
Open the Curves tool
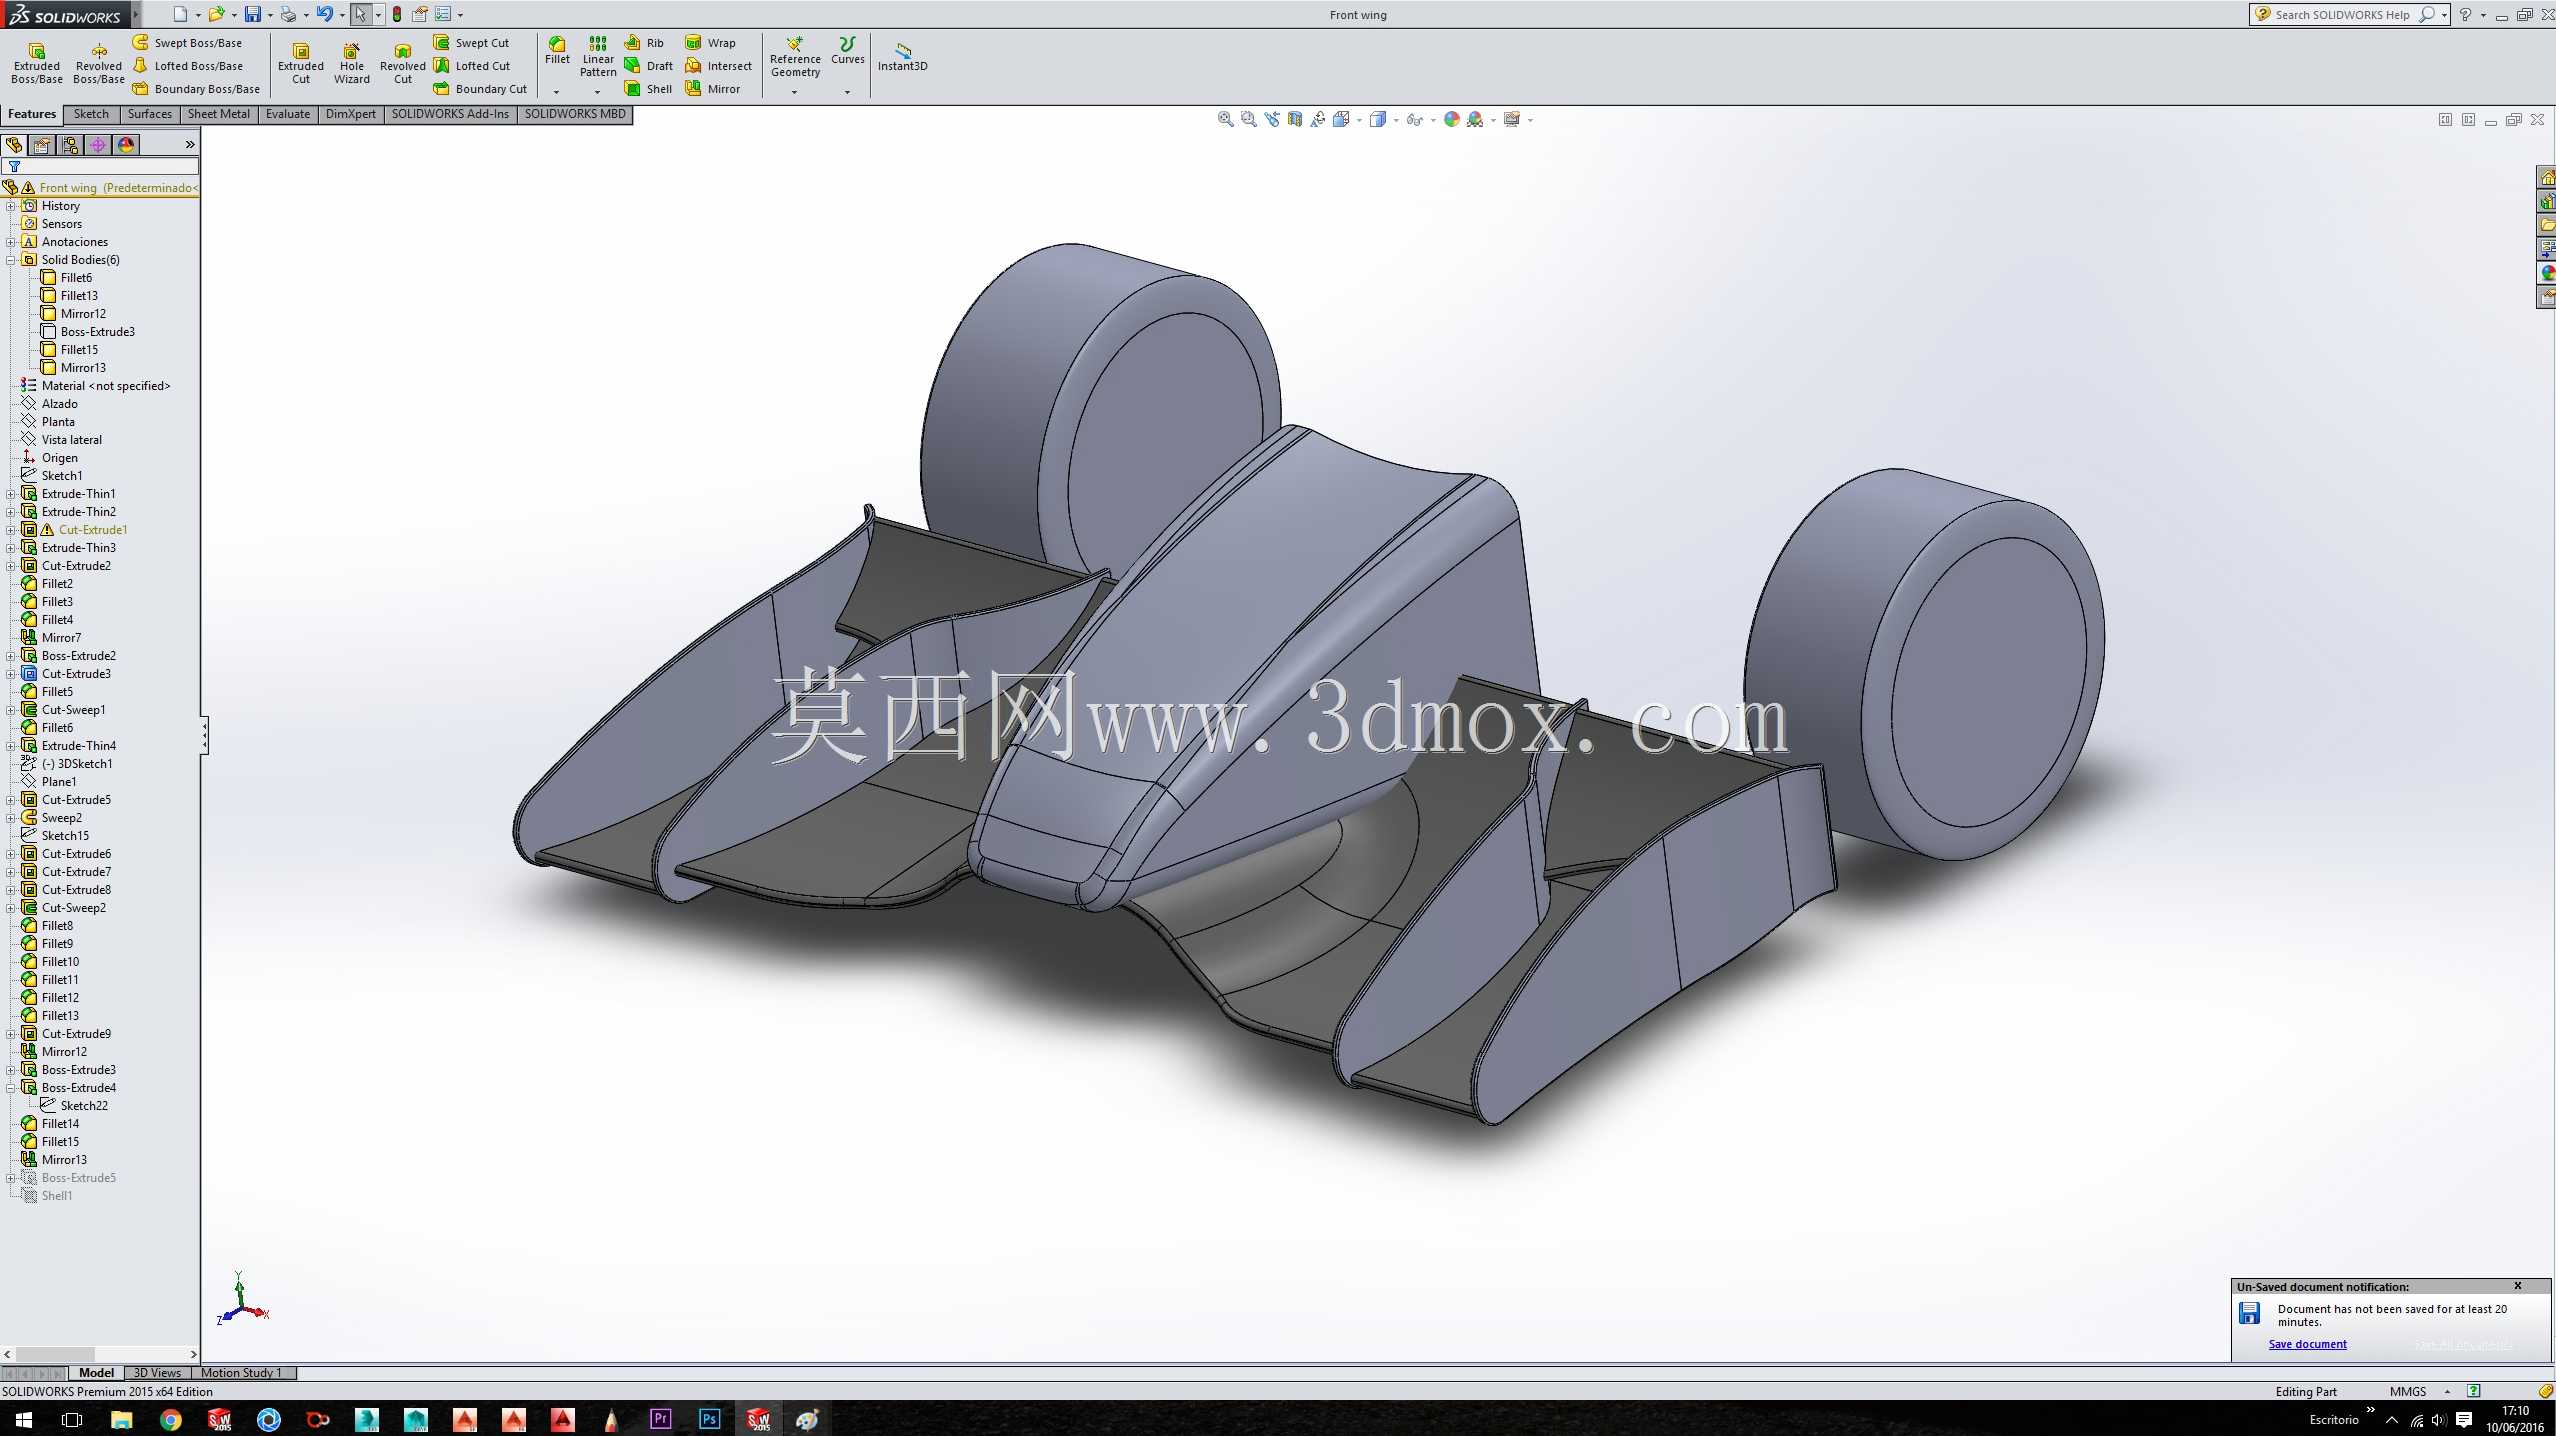pos(847,50)
